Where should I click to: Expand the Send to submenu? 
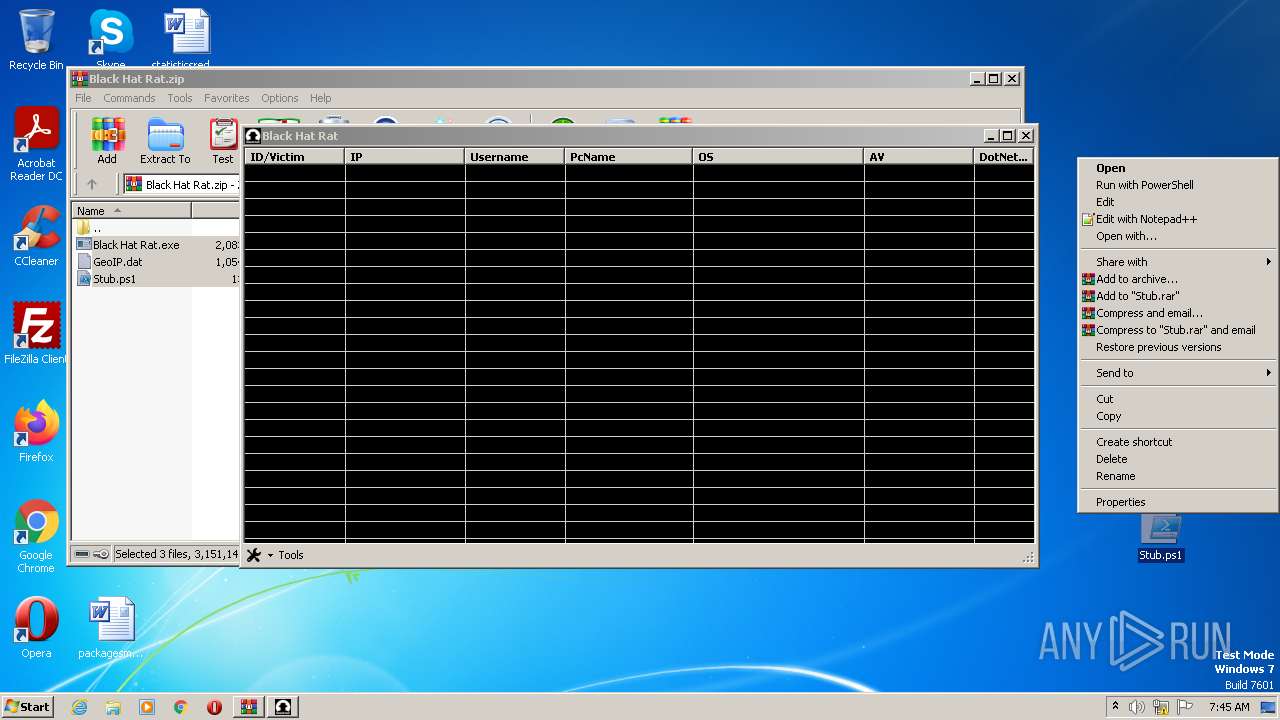pyautogui.click(x=1177, y=373)
